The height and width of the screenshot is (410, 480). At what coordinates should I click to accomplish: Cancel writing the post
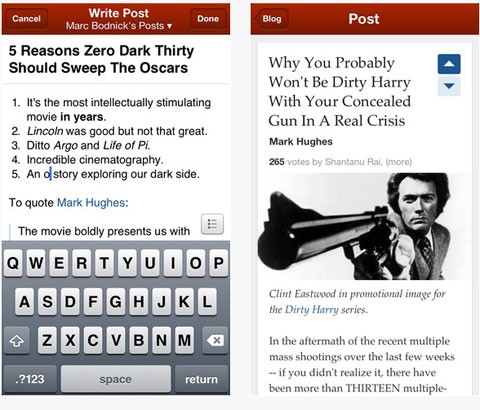tap(26, 19)
